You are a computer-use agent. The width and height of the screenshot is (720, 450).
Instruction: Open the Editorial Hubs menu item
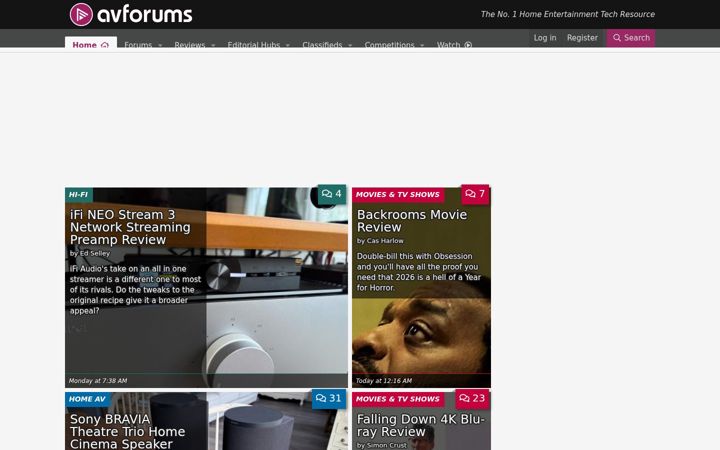[253, 45]
